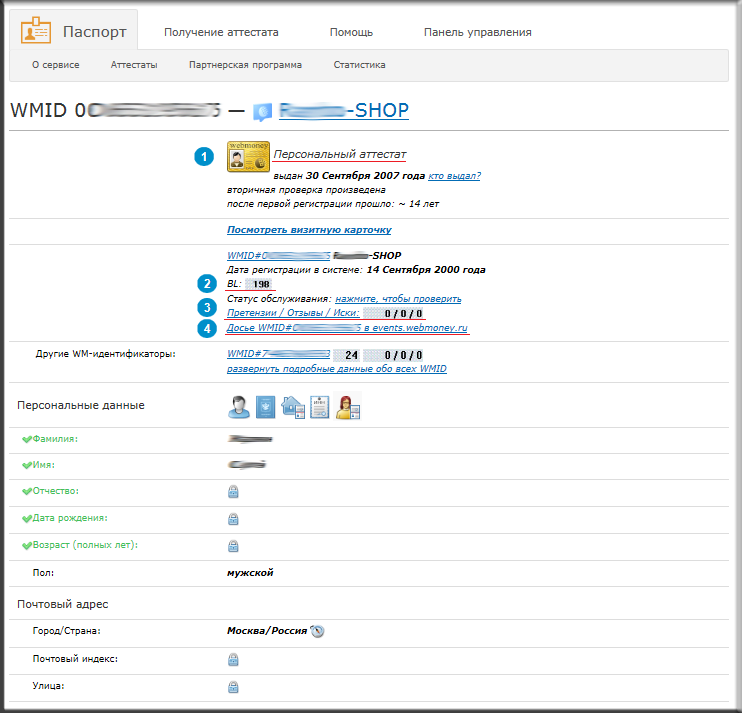Open the Помощь menu item
This screenshot has height=713, width=742.
[x=351, y=32]
